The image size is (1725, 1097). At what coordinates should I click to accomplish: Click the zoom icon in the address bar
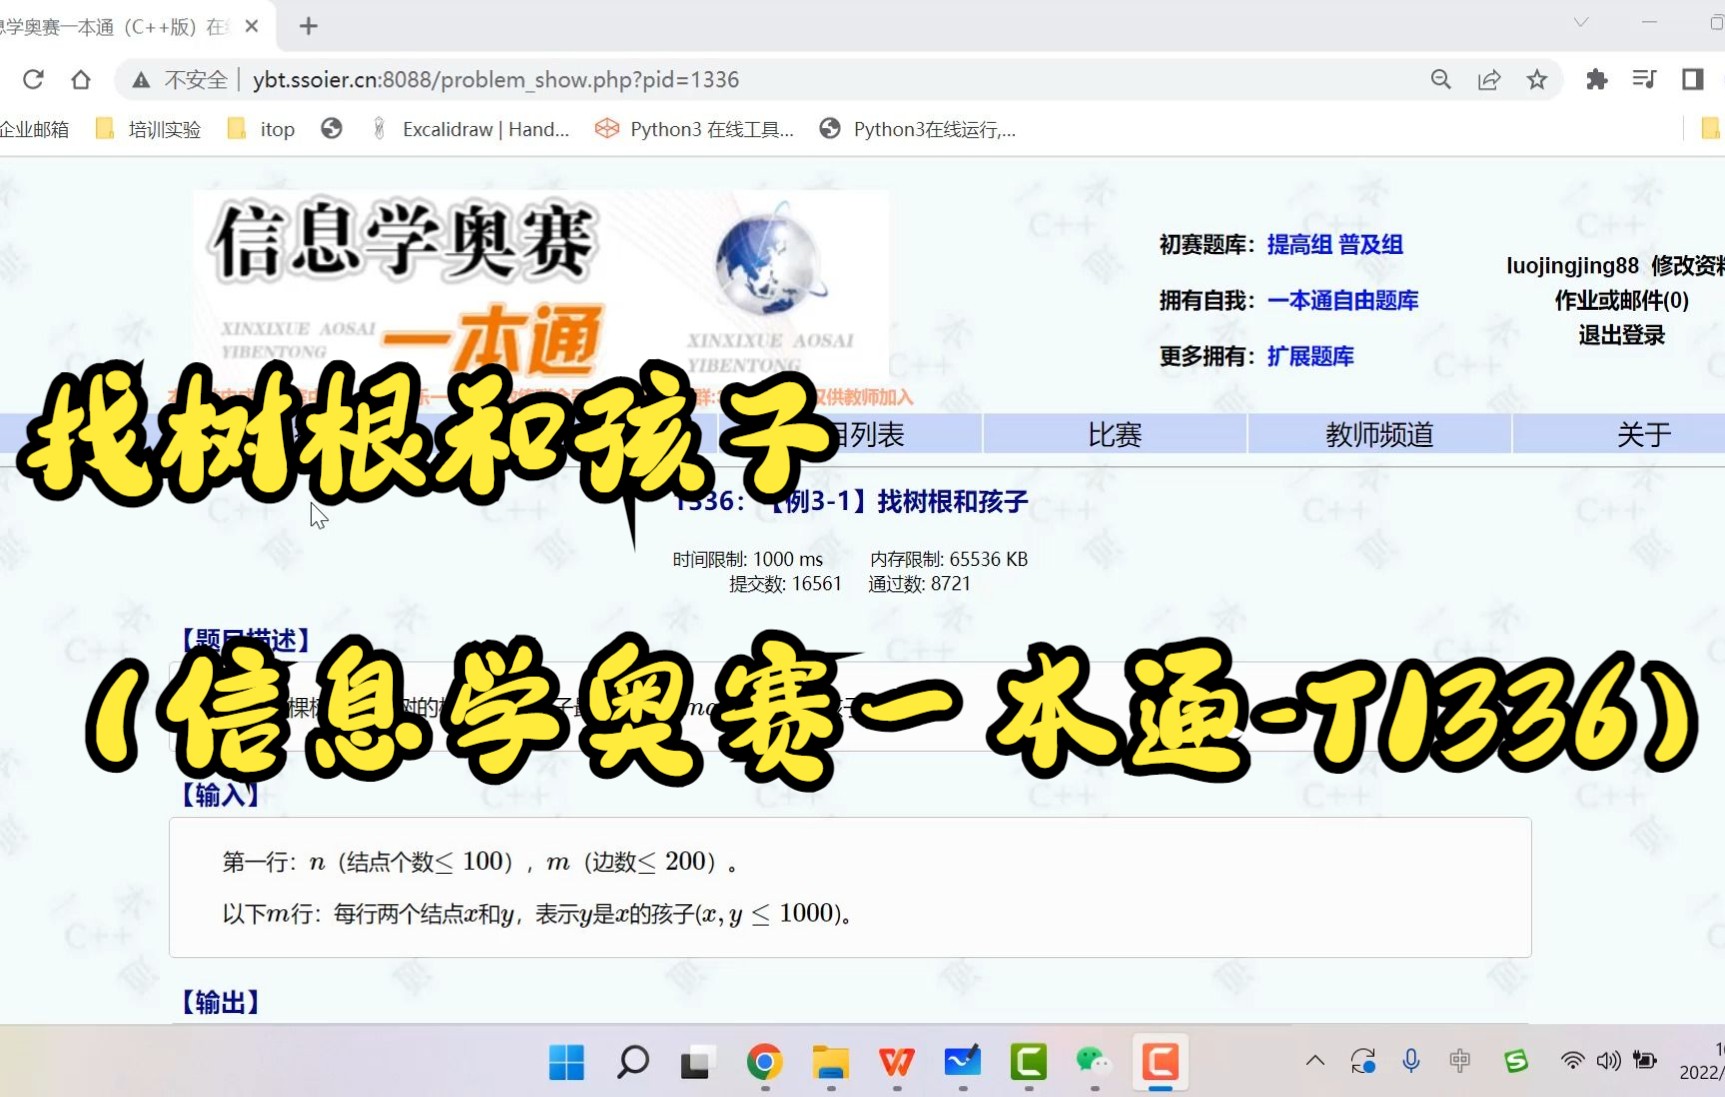pos(1440,79)
